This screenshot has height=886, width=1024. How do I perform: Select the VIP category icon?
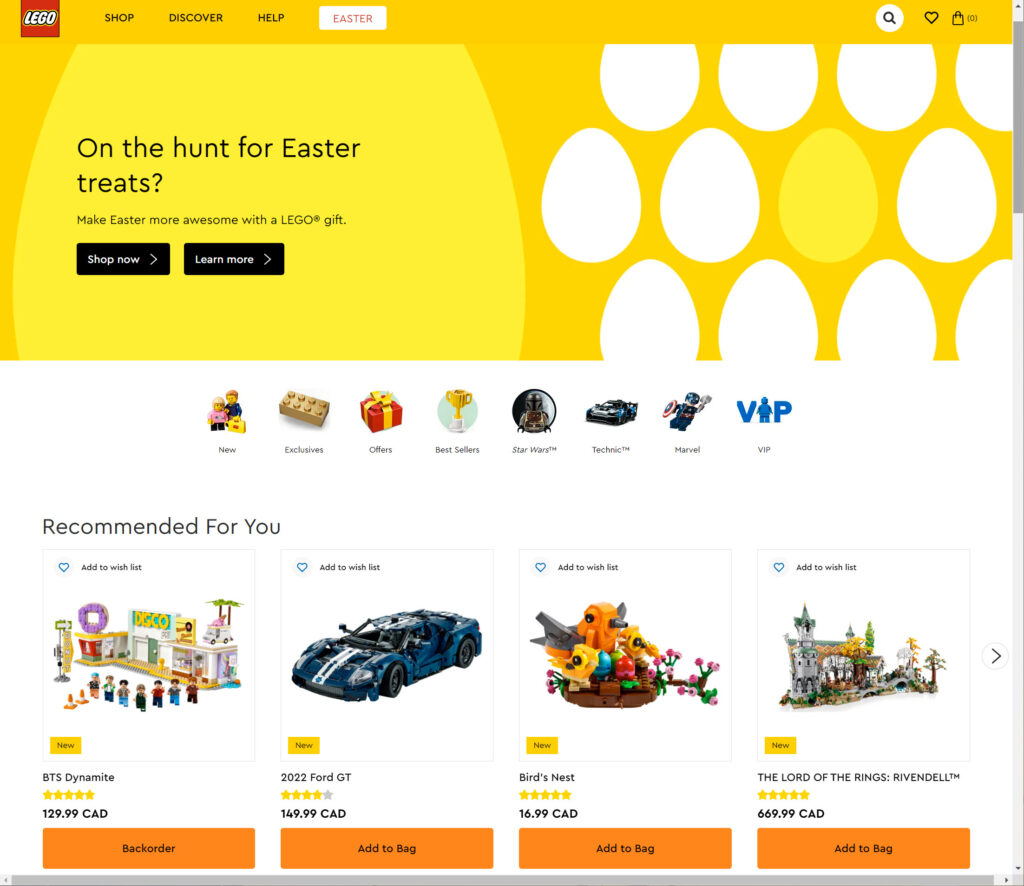763,411
